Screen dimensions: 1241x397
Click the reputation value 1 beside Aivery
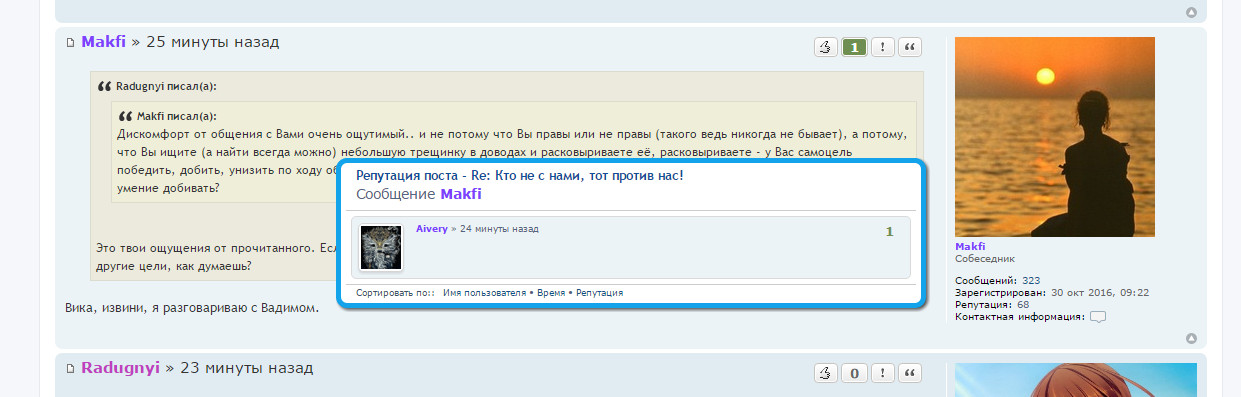[889, 232]
